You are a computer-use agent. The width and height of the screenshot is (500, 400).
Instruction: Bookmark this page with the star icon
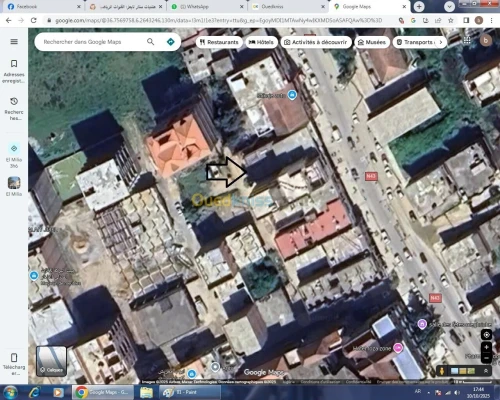pyautogui.click(x=451, y=20)
